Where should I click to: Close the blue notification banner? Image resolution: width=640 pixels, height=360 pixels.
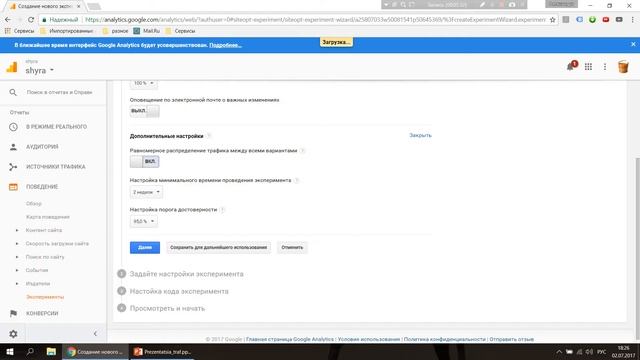pyautogui.click(x=633, y=44)
